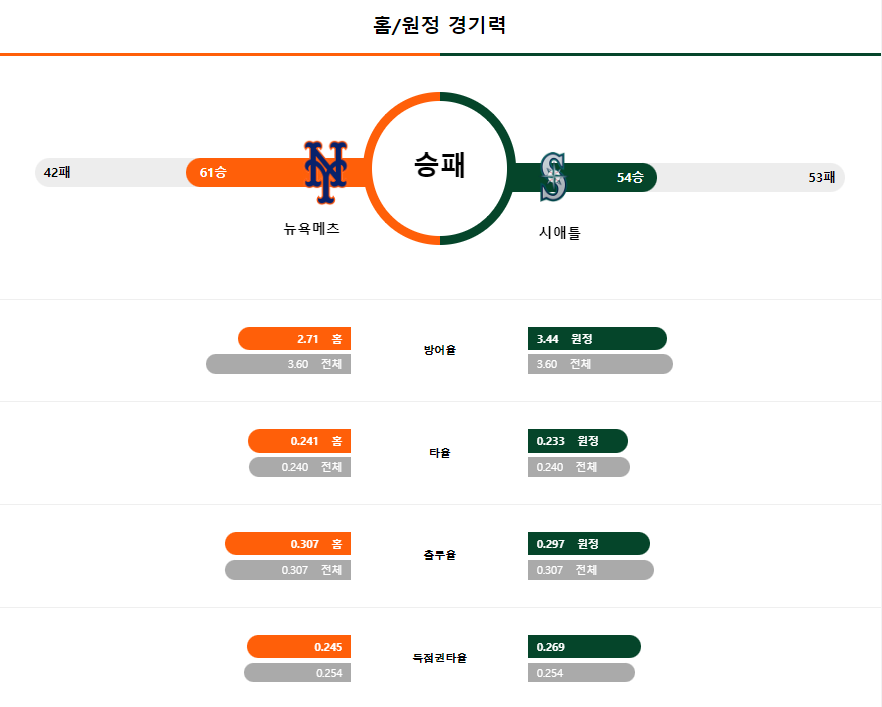Click the Mets home 0.241 batting bar
This screenshot has width=882, height=707.
pos(299,441)
